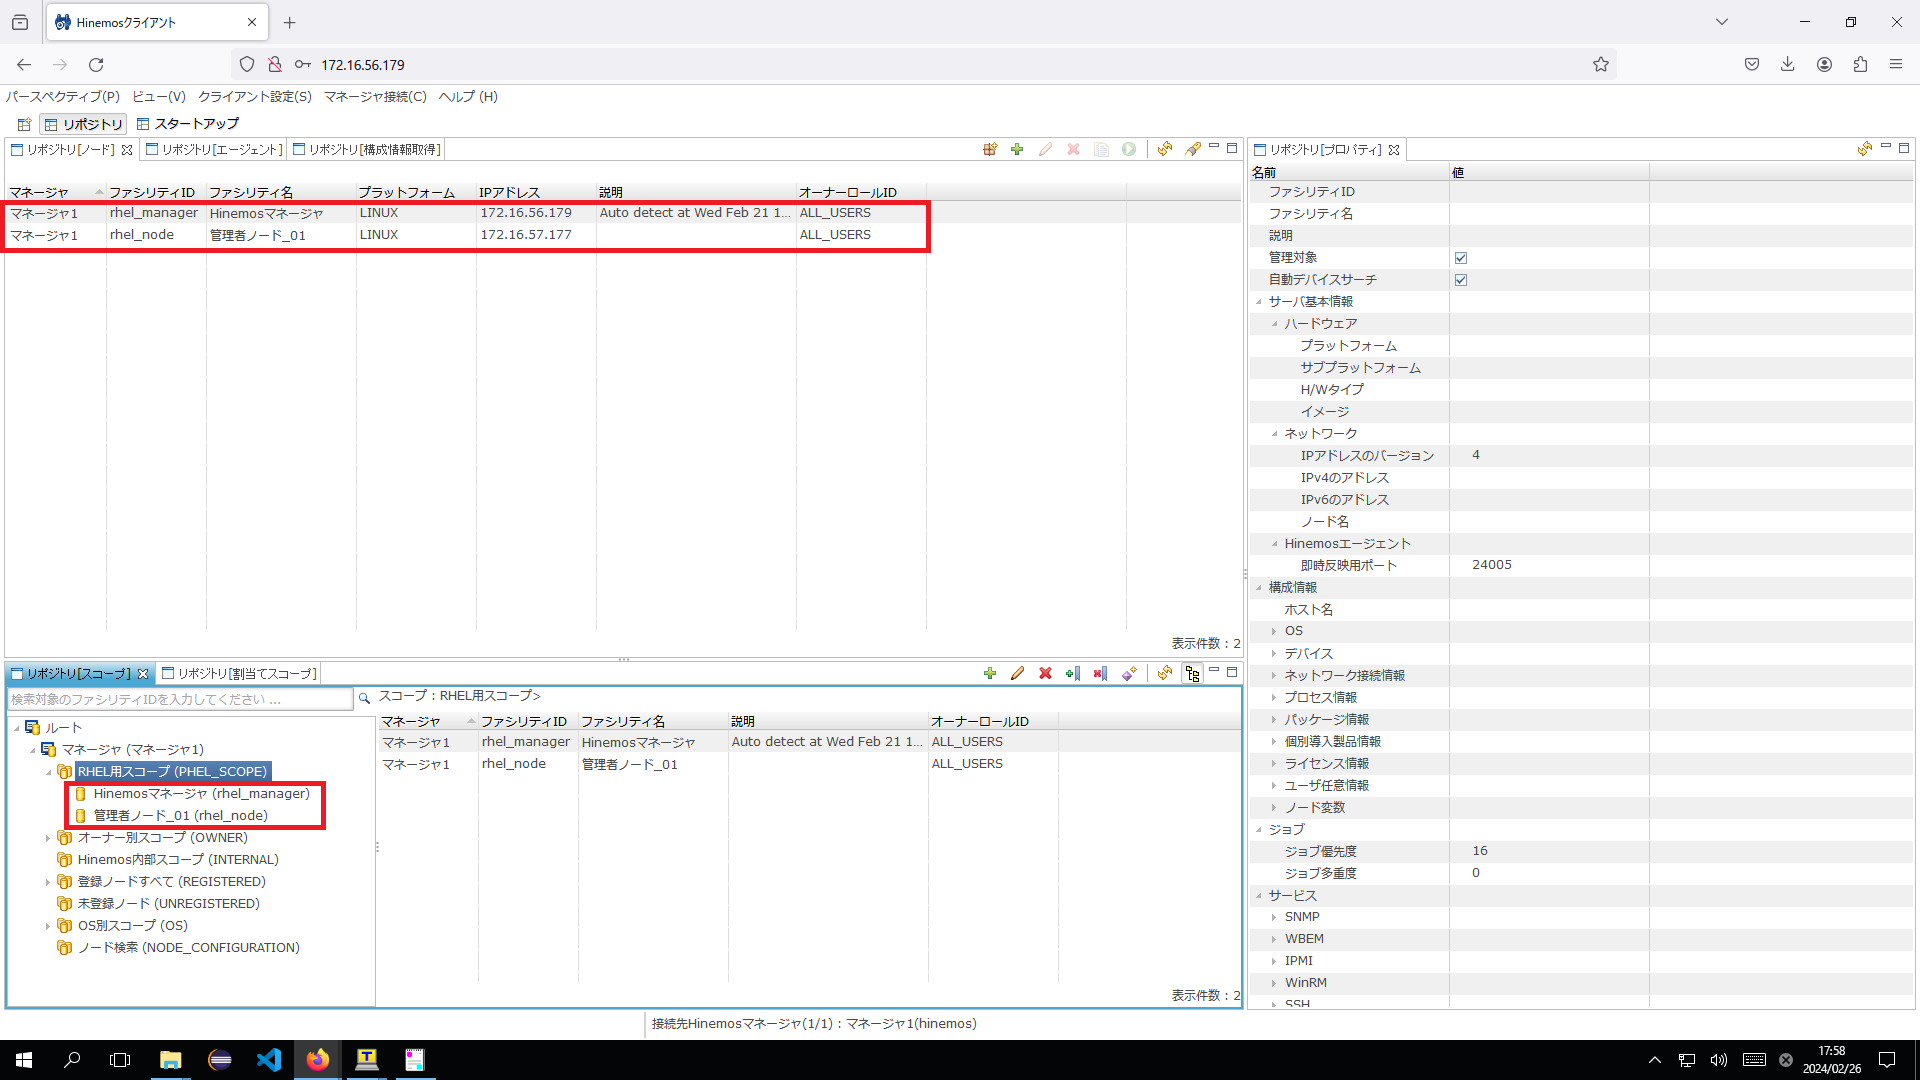Minimize the Repository[Property] panel
Image resolution: width=1920 pixels, height=1080 pixels.
(x=1886, y=147)
